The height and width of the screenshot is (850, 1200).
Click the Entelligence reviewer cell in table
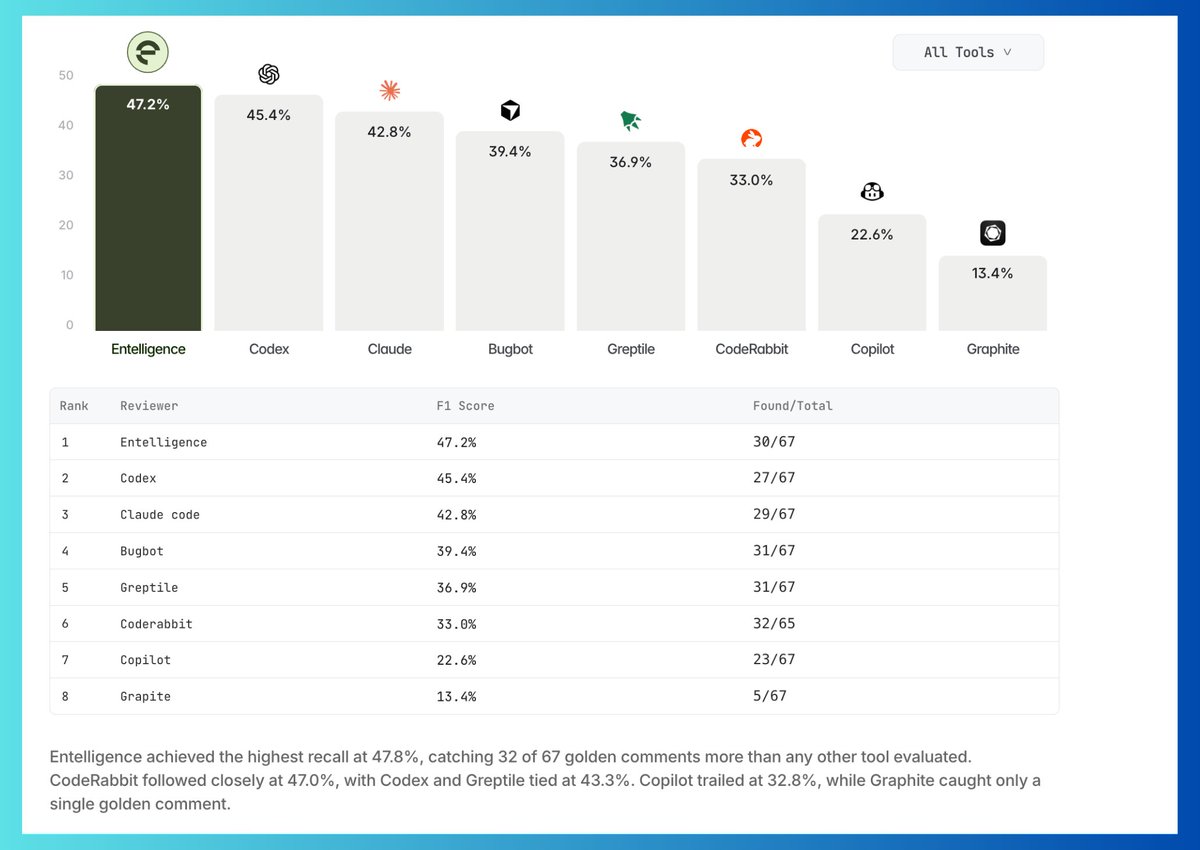click(163, 442)
